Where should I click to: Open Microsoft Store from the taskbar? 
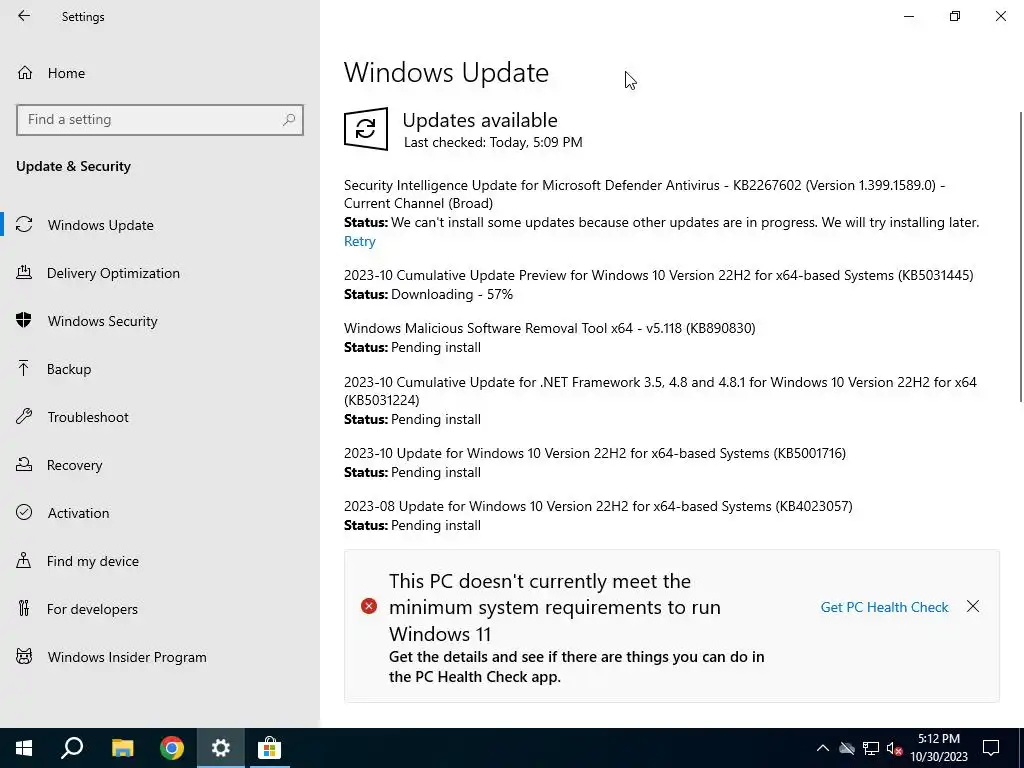coord(269,748)
